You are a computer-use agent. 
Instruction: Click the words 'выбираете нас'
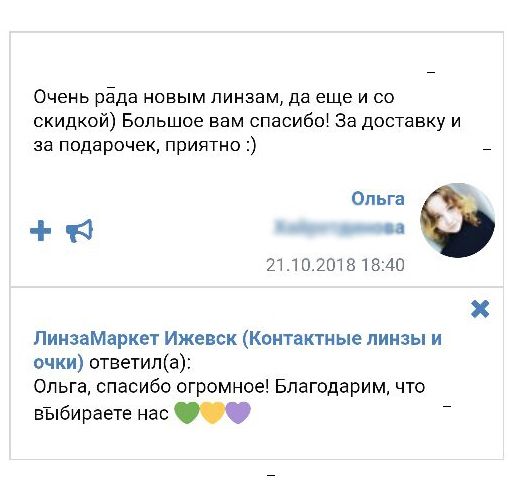coord(101,413)
